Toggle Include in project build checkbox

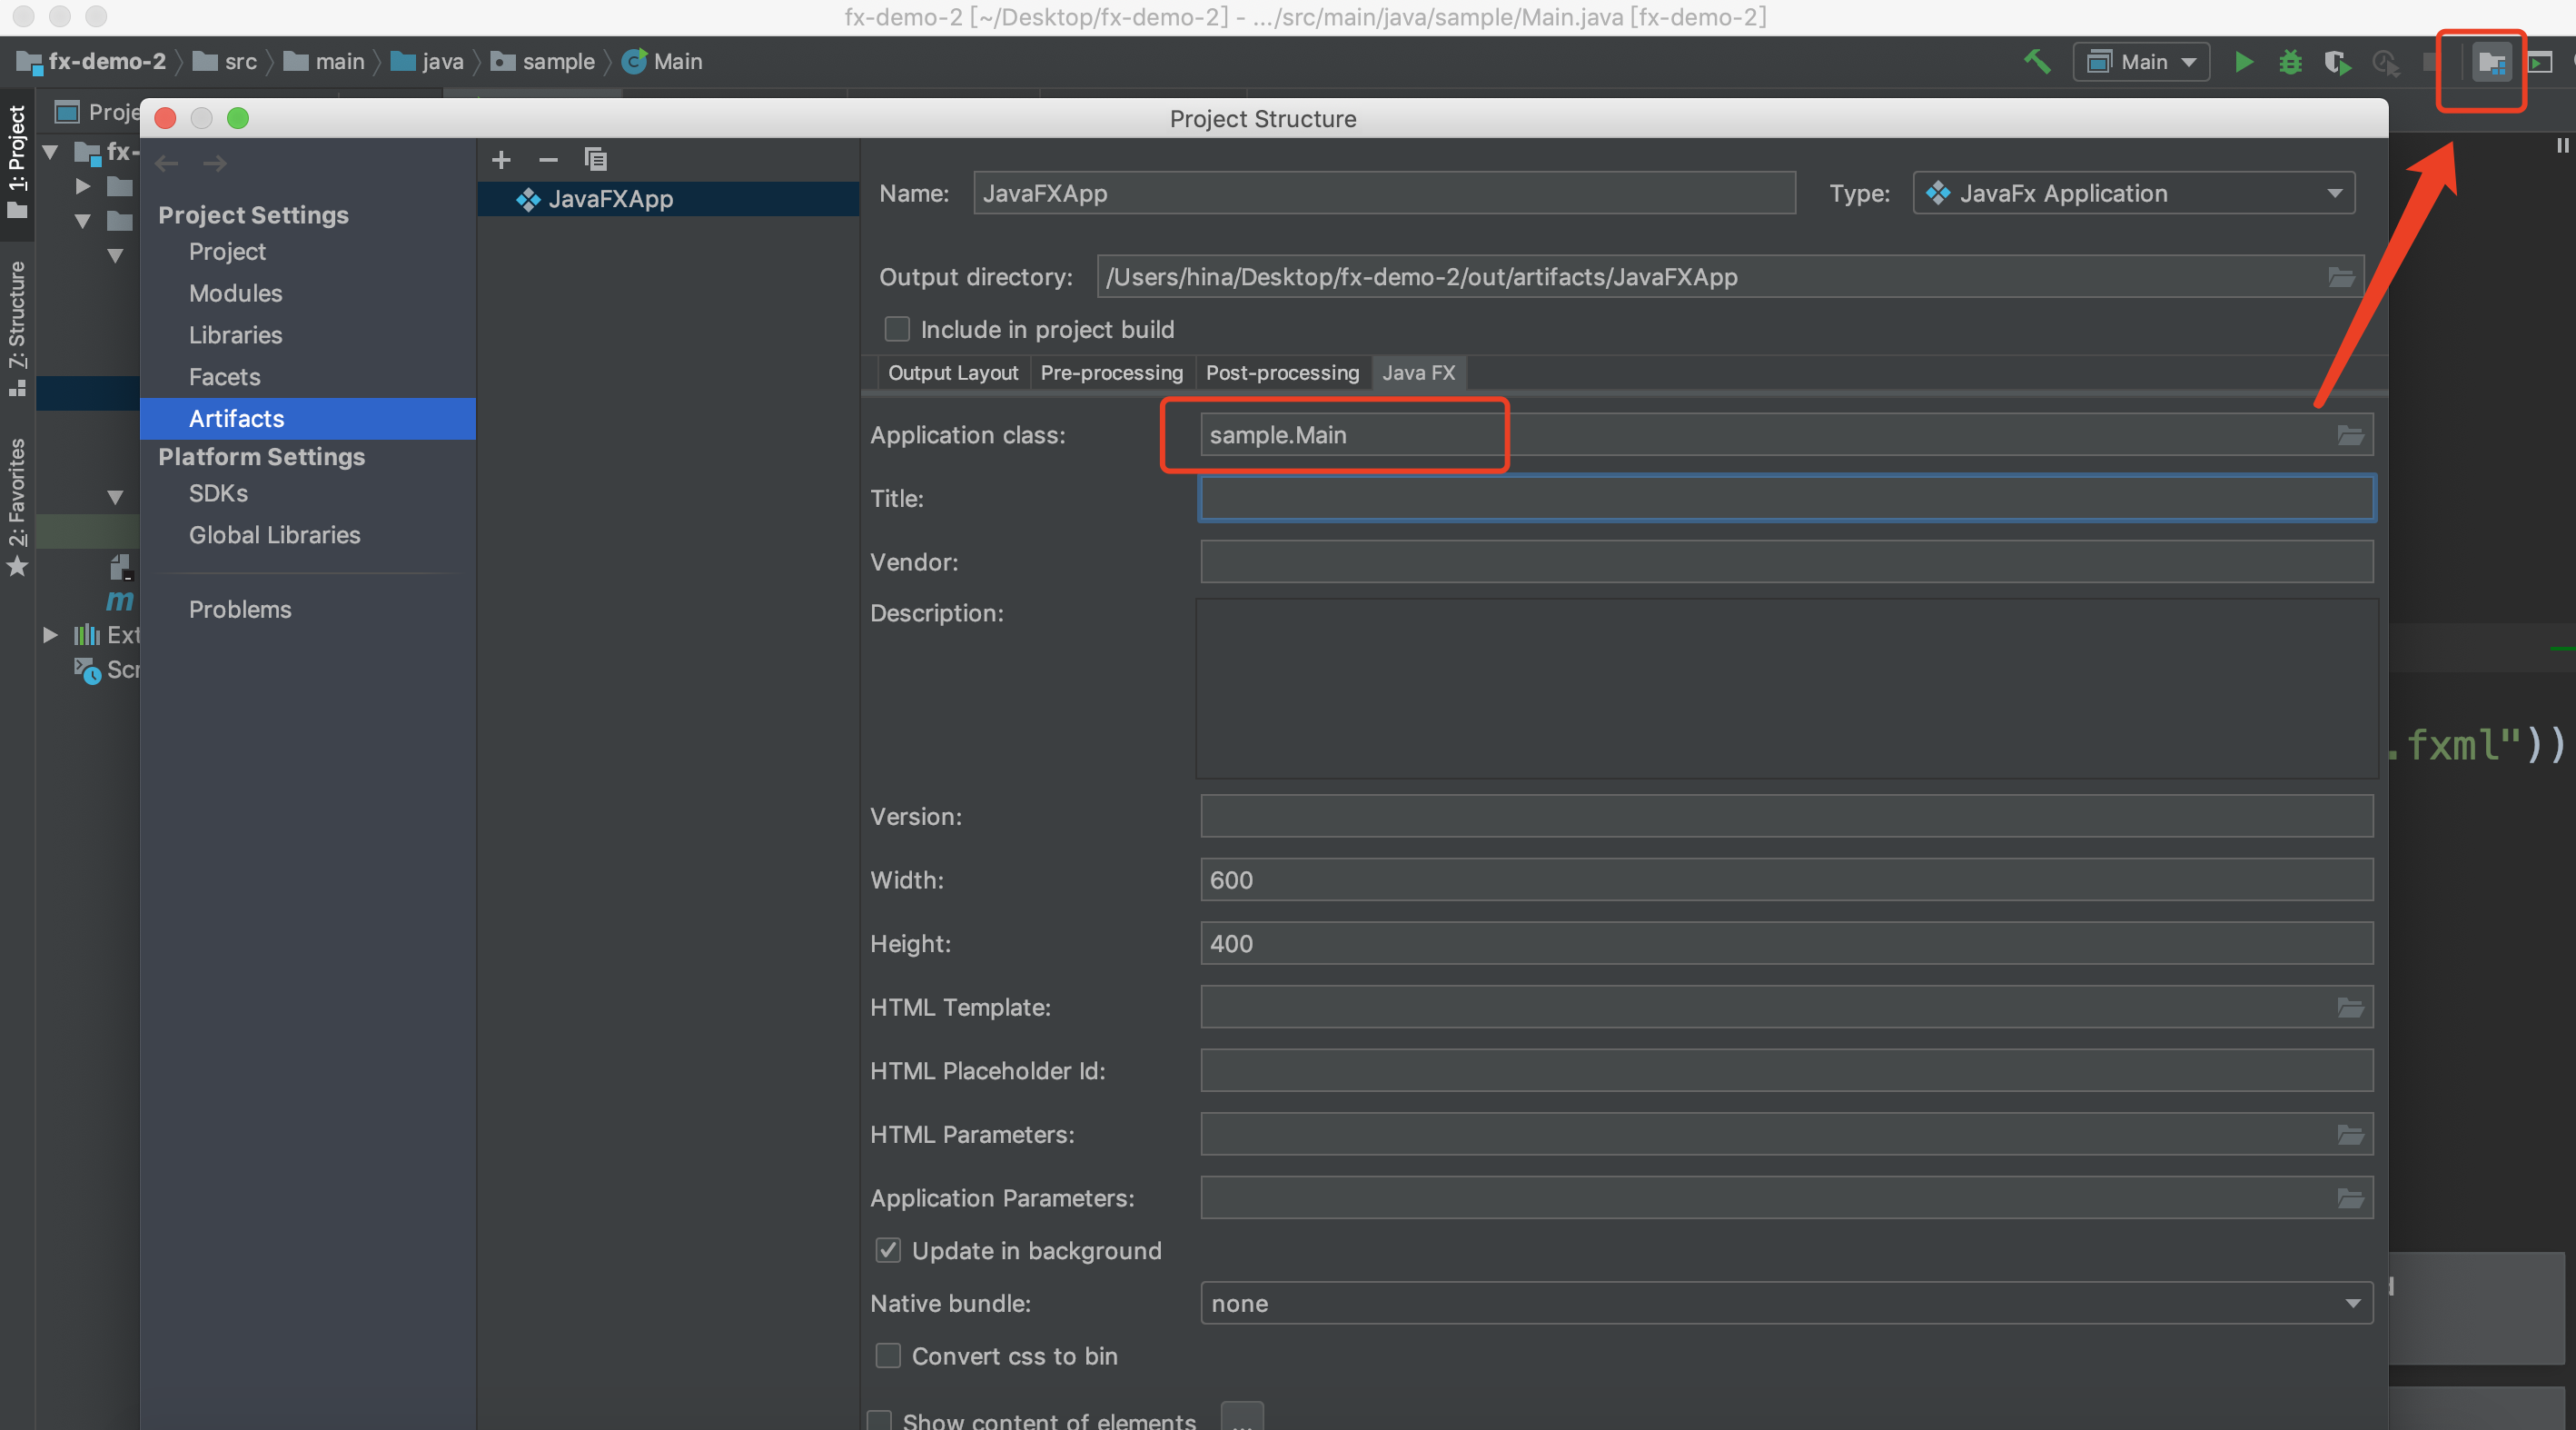point(897,329)
